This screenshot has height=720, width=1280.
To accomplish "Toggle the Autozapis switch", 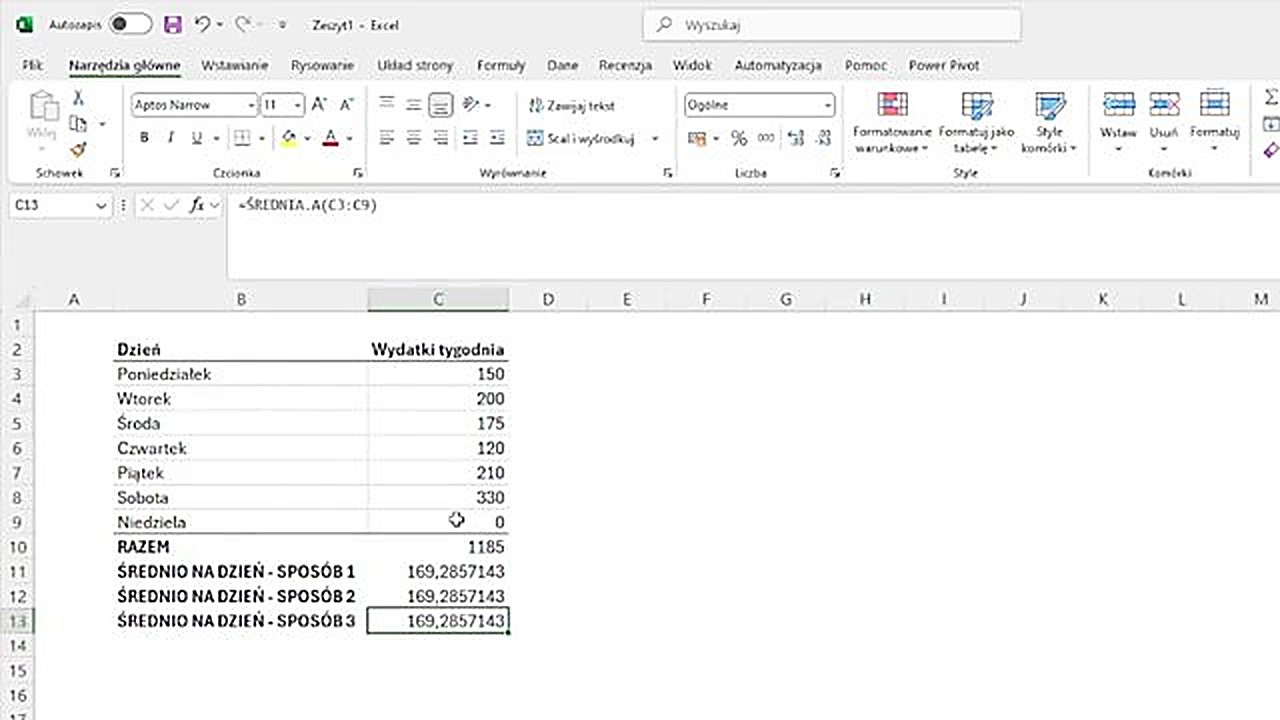I will pos(130,25).
